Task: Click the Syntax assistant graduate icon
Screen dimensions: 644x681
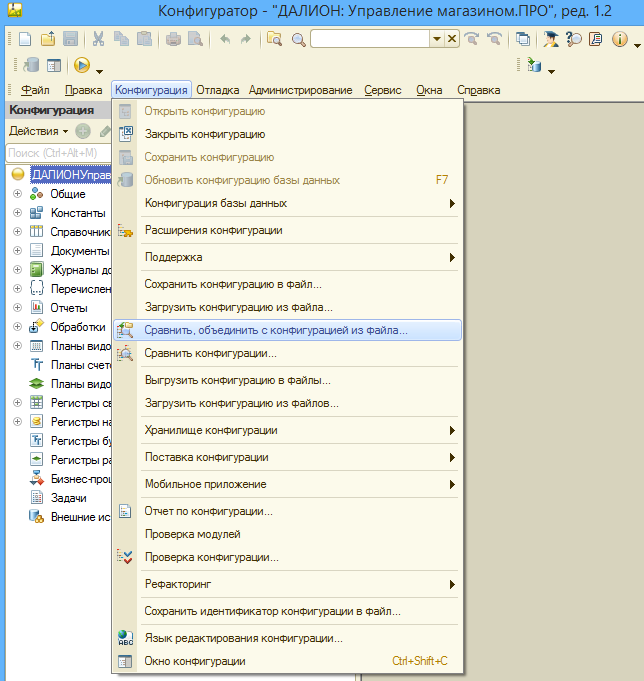Action: 551,39
